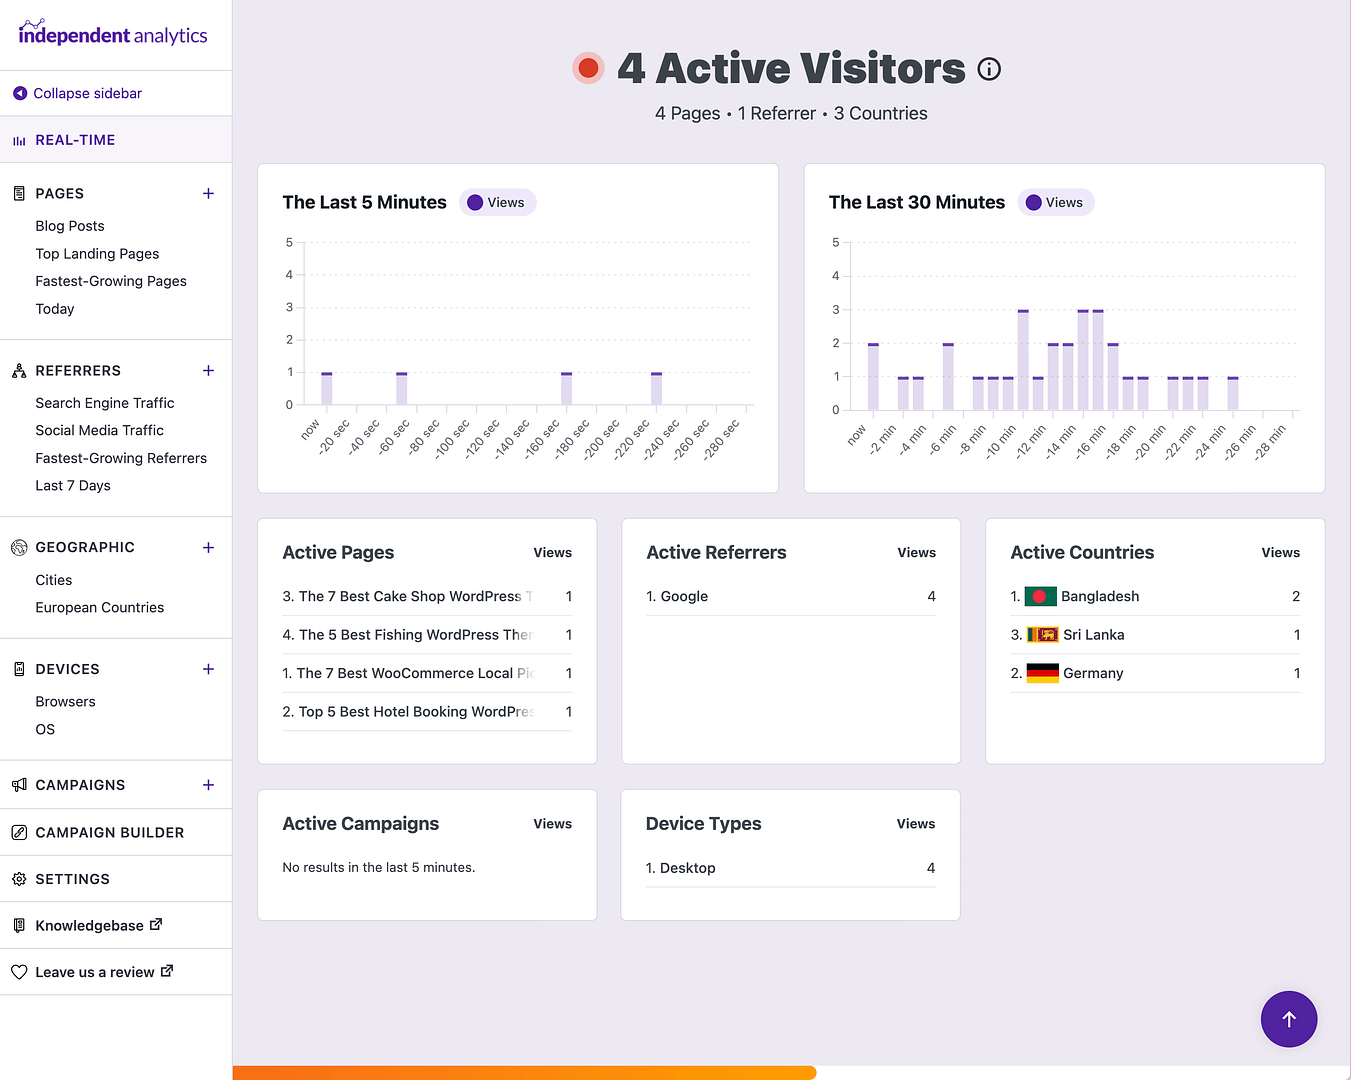Click the Geographic globe icon
1351x1080 pixels.
[18, 547]
